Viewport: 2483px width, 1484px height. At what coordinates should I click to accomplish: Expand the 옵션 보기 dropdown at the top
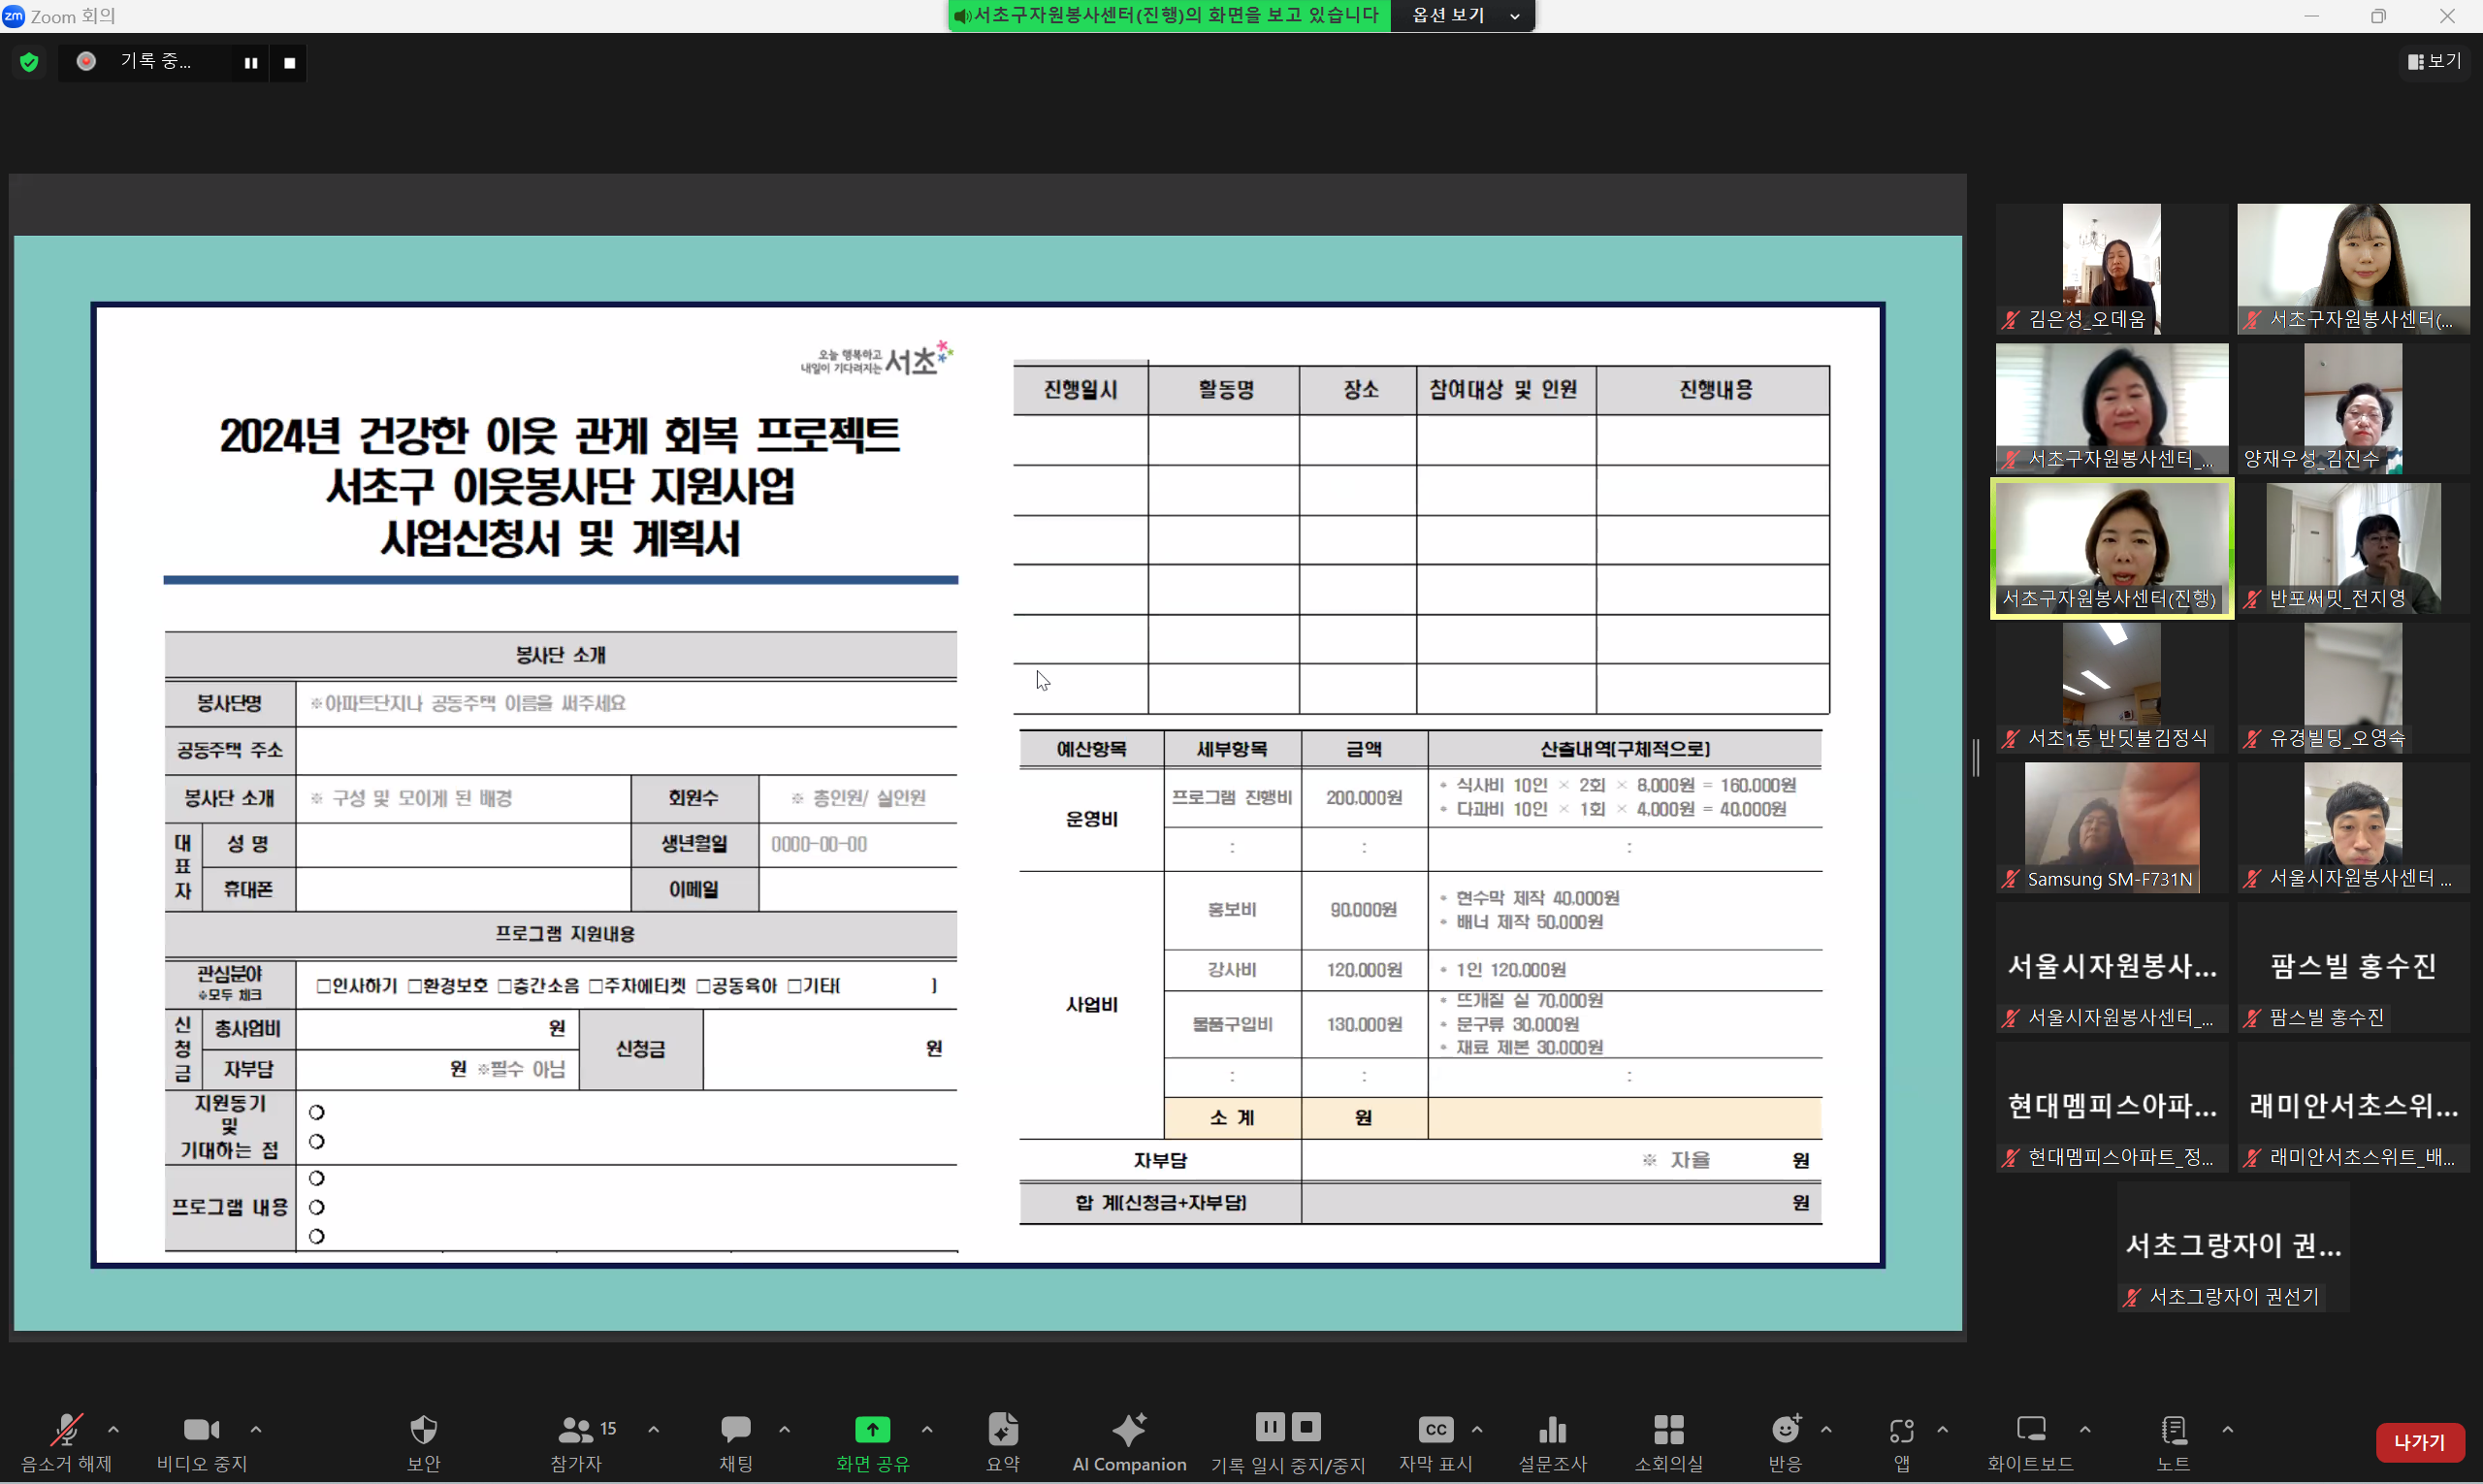coord(1463,16)
